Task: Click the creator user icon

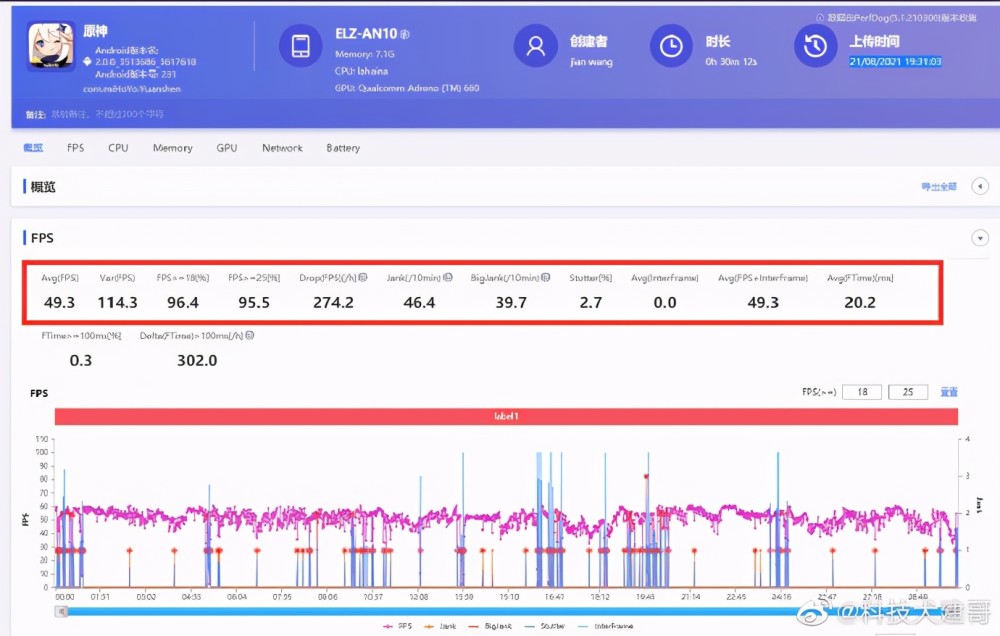Action: (x=535, y=46)
